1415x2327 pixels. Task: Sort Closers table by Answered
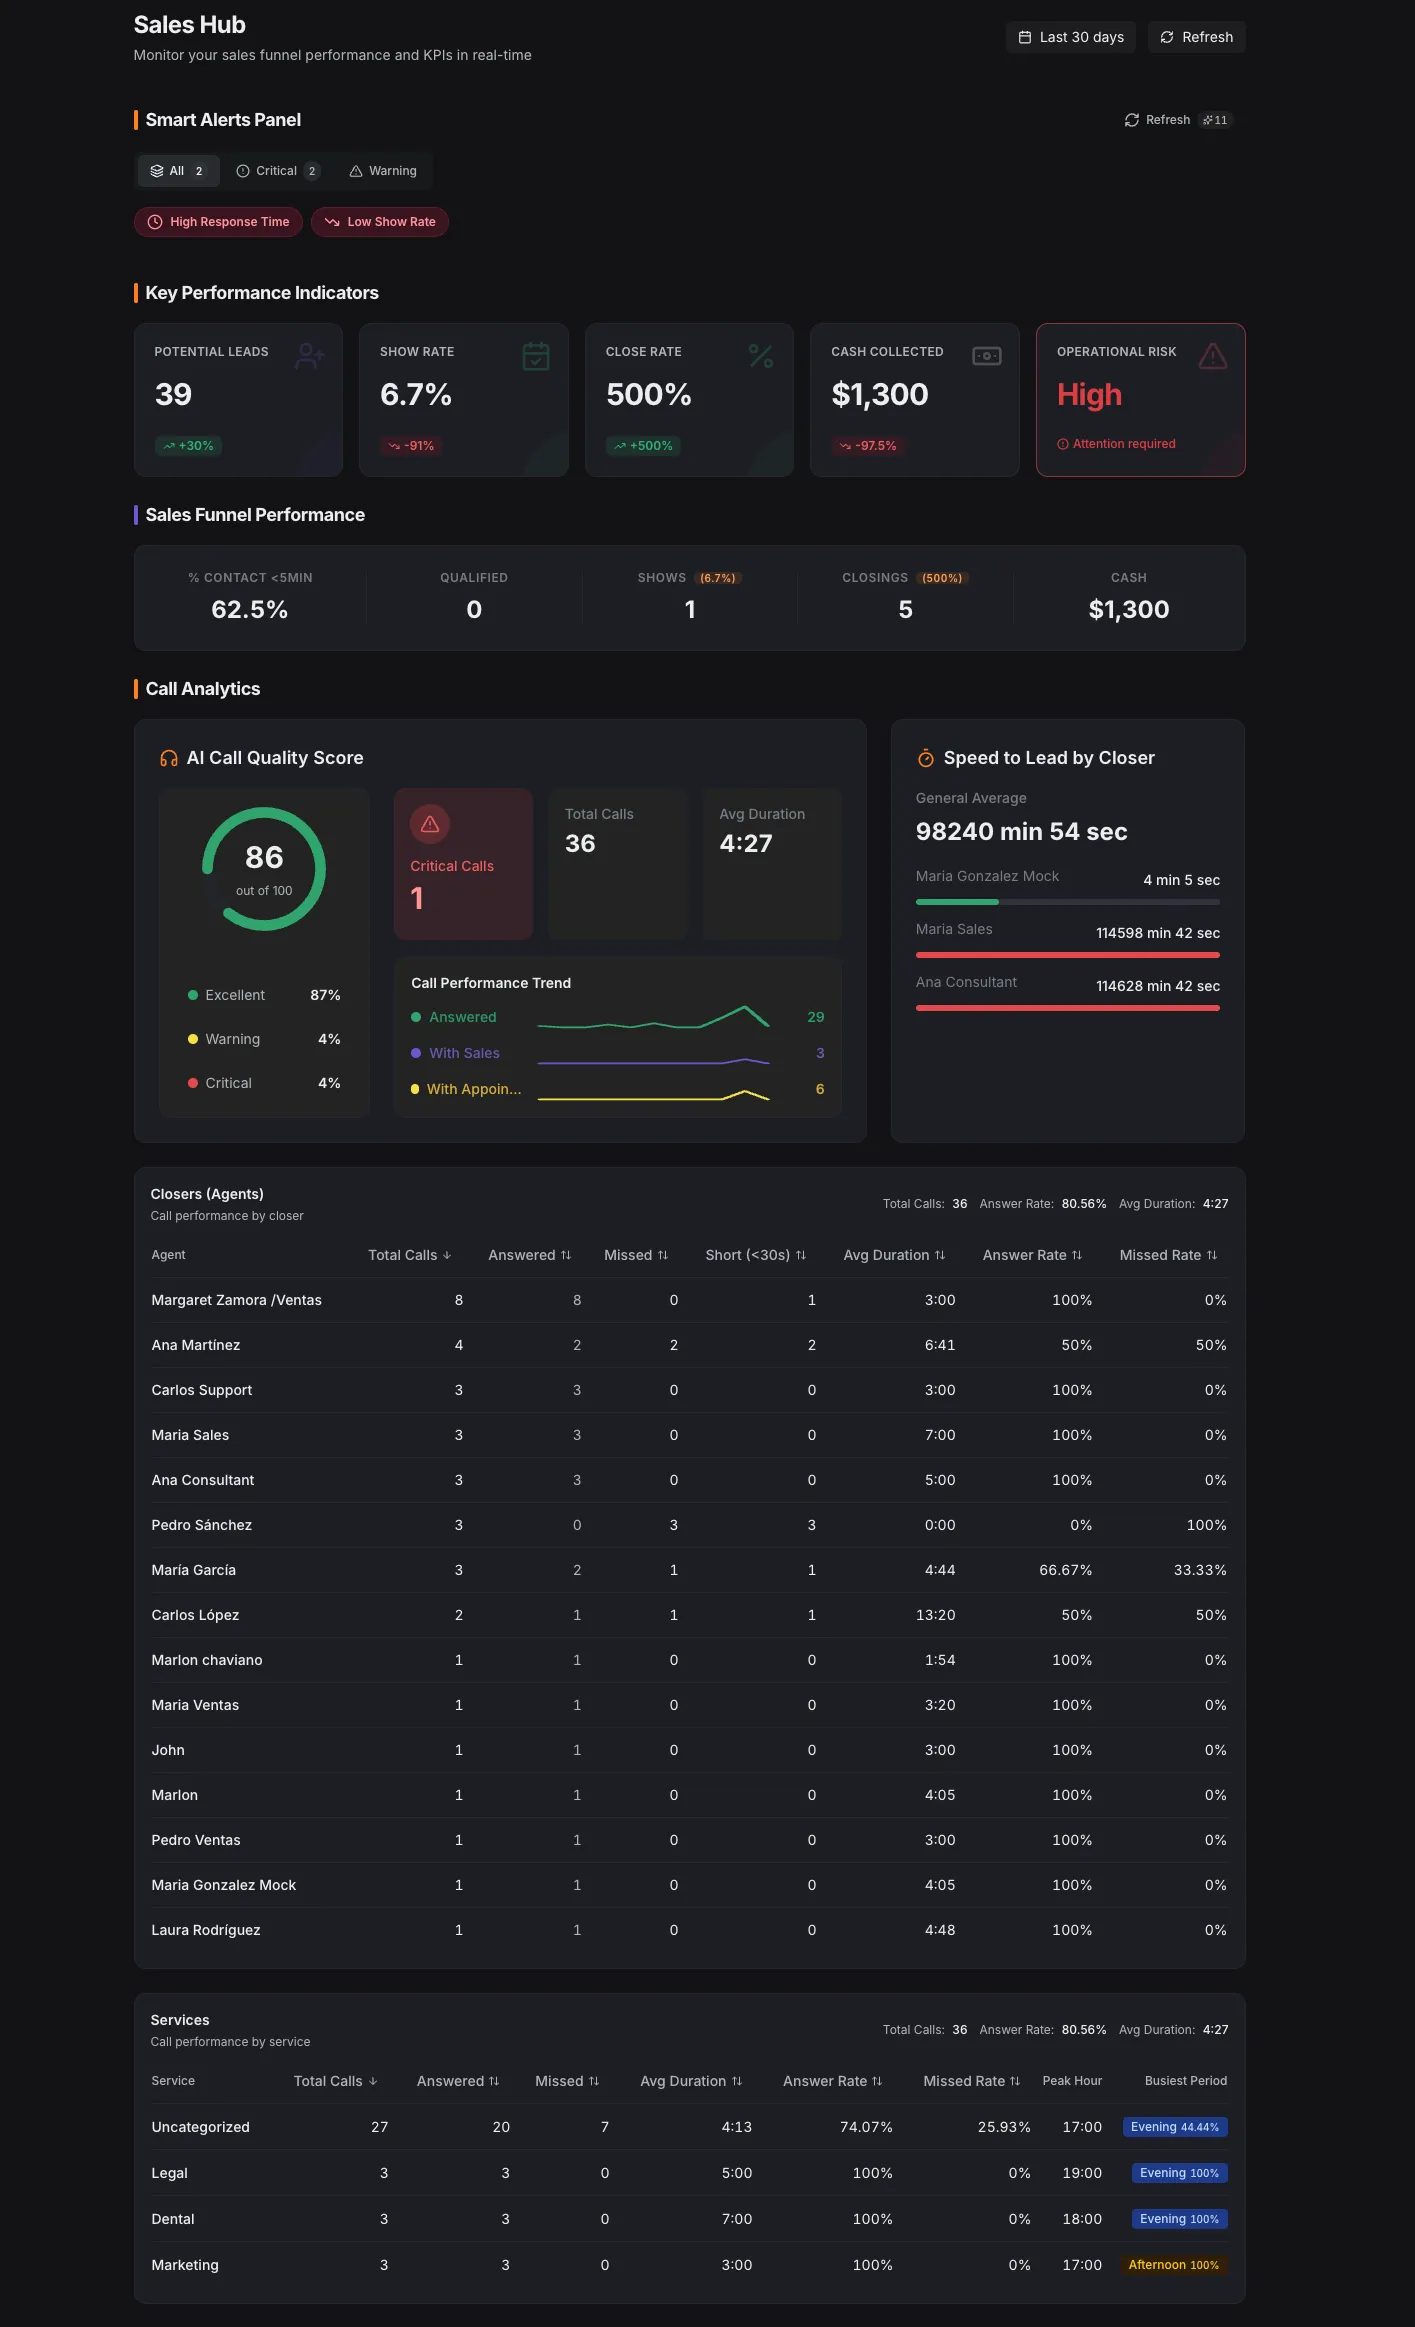click(x=529, y=1255)
